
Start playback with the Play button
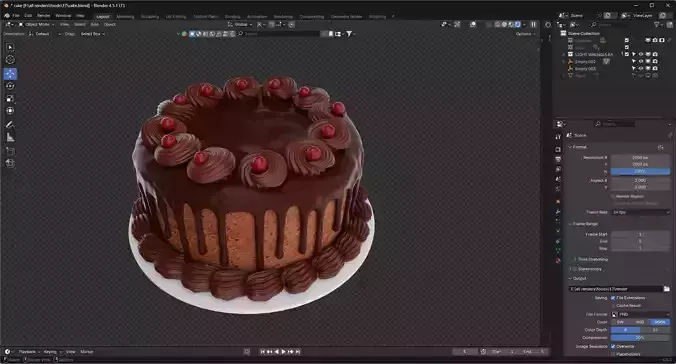pyautogui.click(x=284, y=352)
